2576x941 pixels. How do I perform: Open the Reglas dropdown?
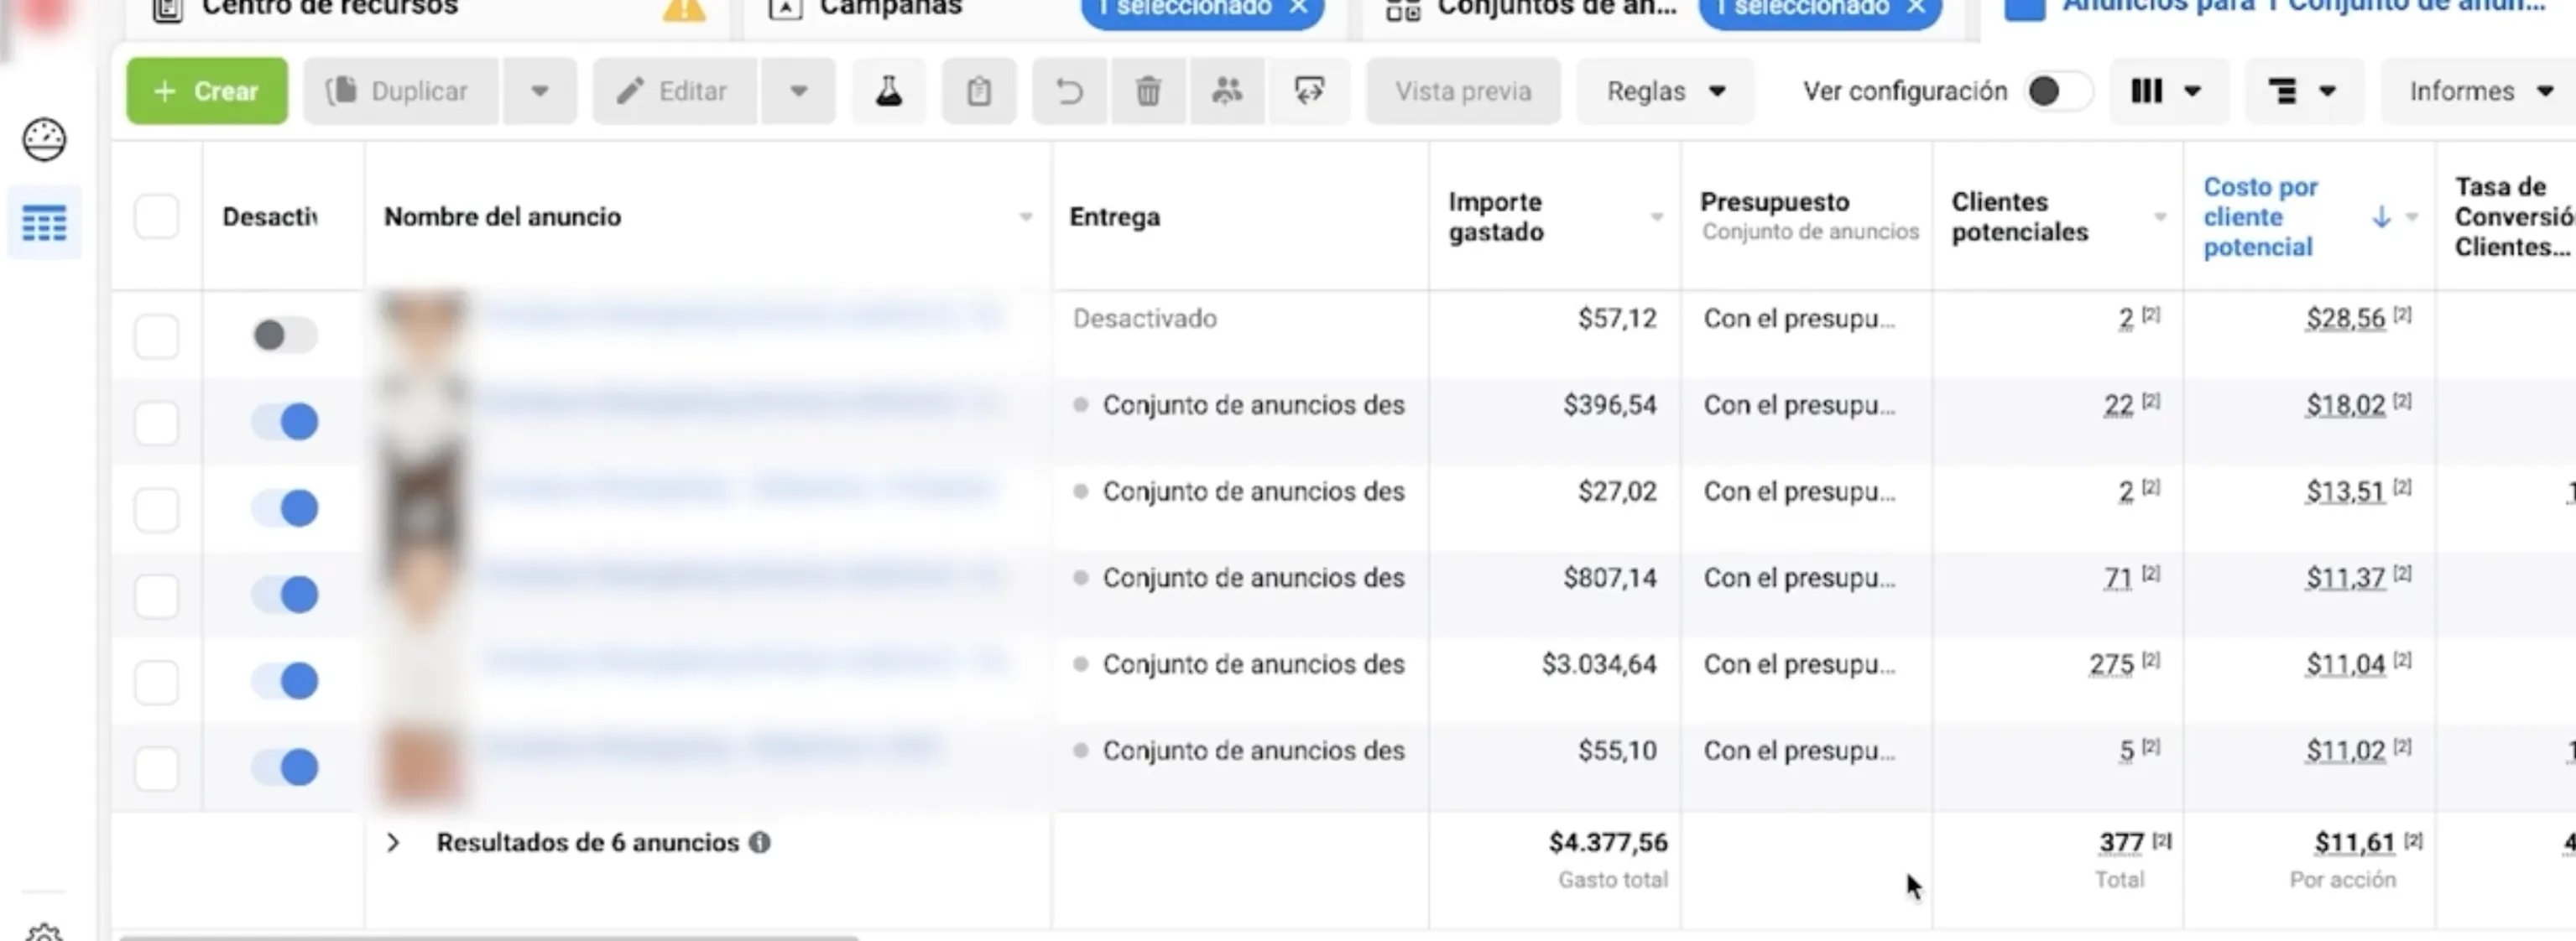[x=1665, y=91]
